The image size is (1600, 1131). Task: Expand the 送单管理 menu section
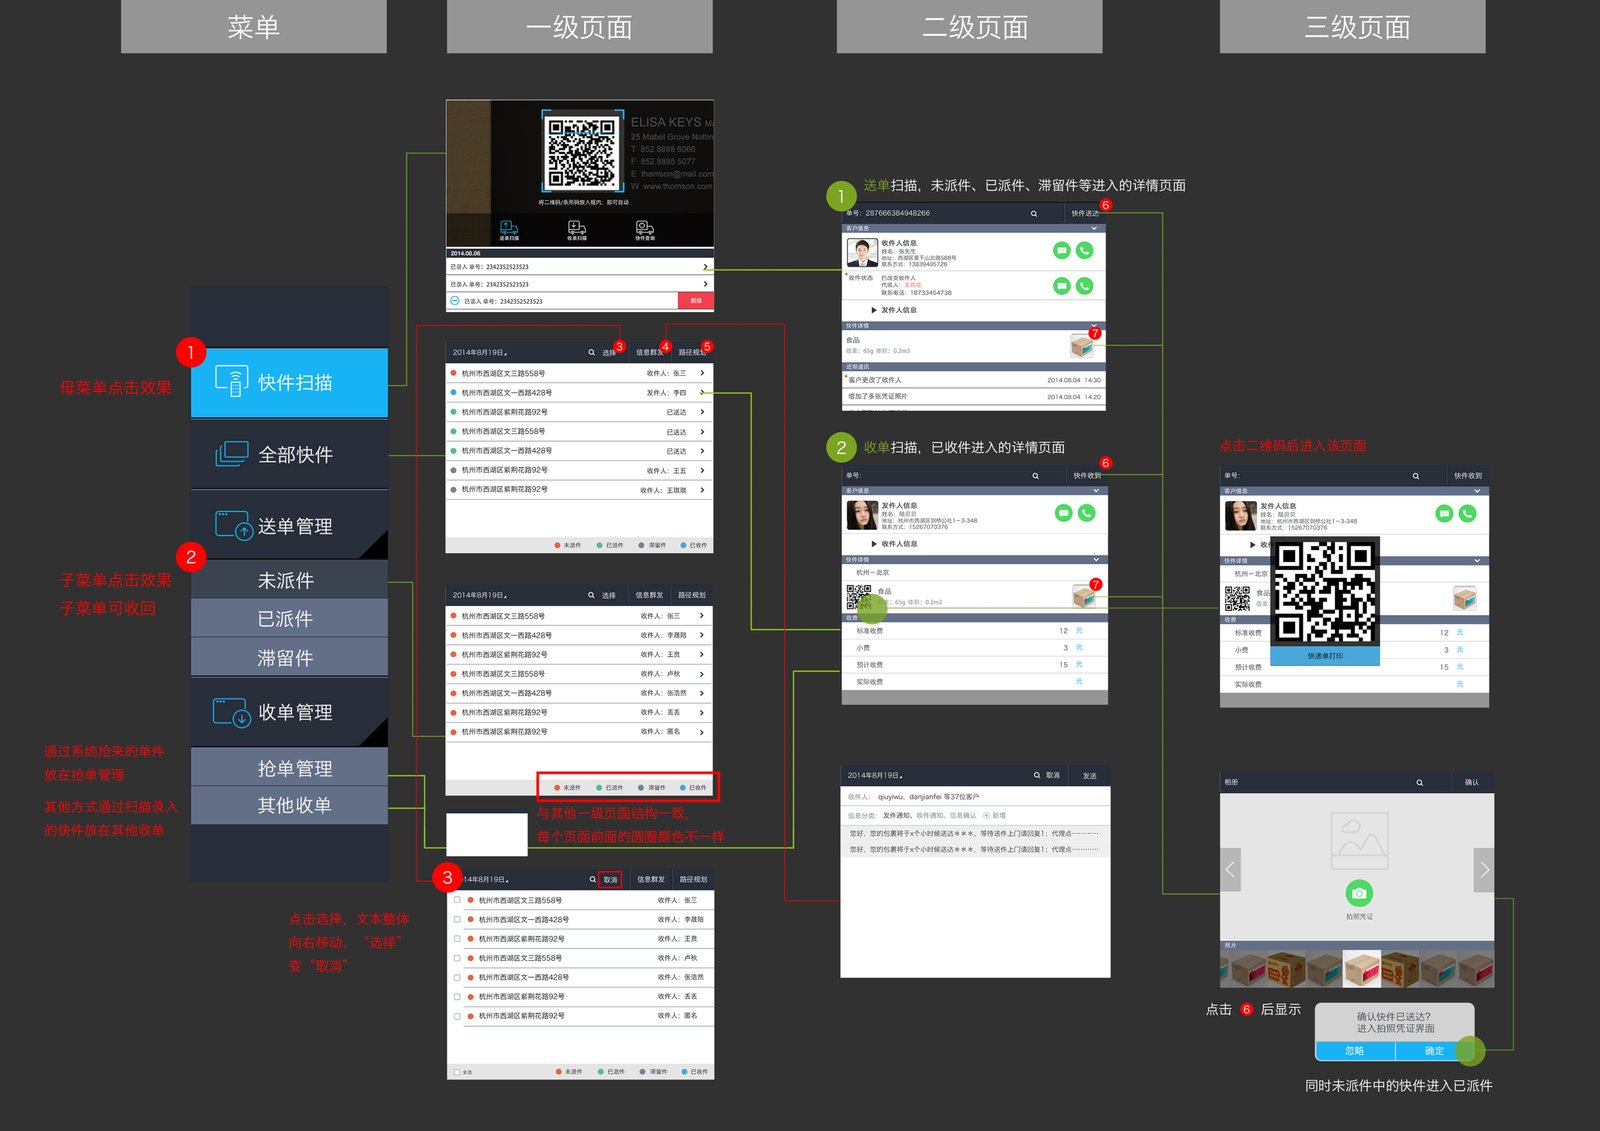(289, 526)
